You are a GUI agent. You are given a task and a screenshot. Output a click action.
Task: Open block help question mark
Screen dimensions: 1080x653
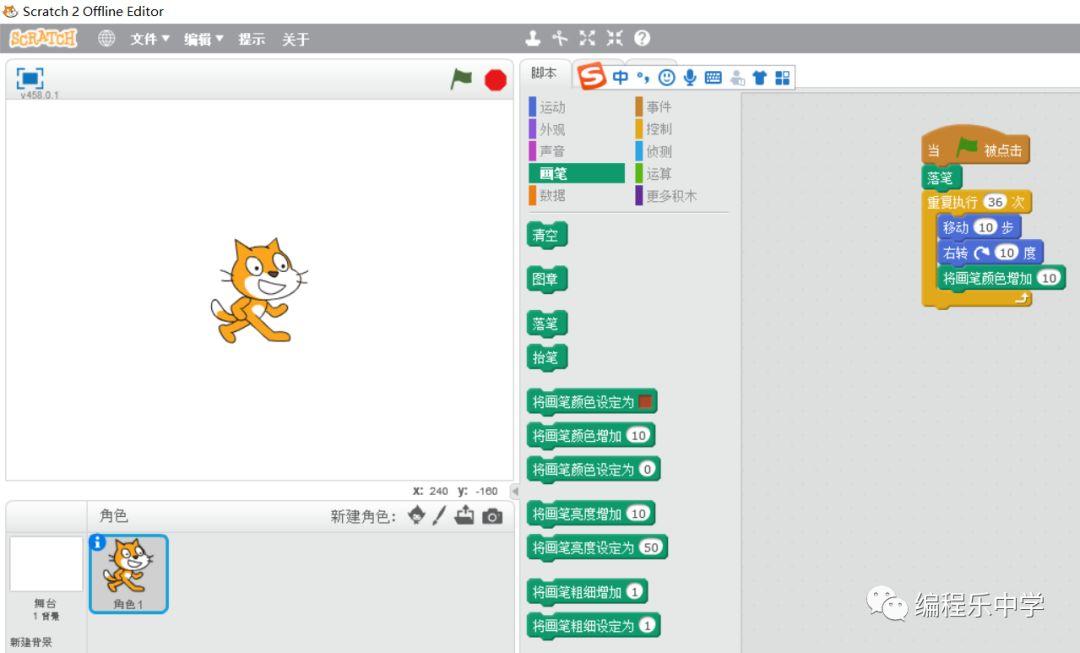click(x=642, y=39)
